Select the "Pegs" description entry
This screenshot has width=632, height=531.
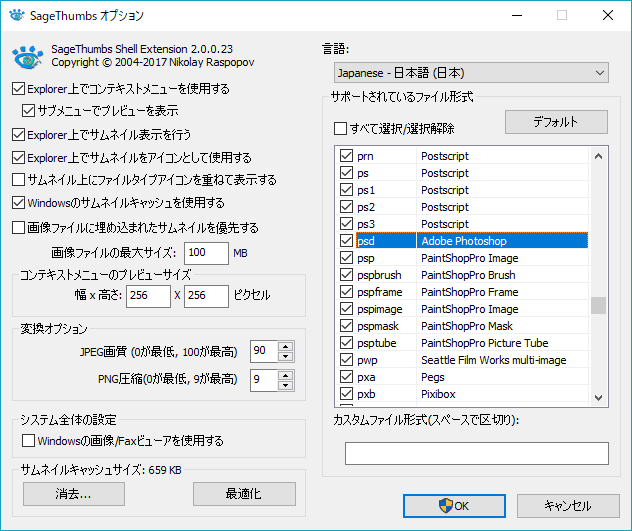[x=433, y=377]
